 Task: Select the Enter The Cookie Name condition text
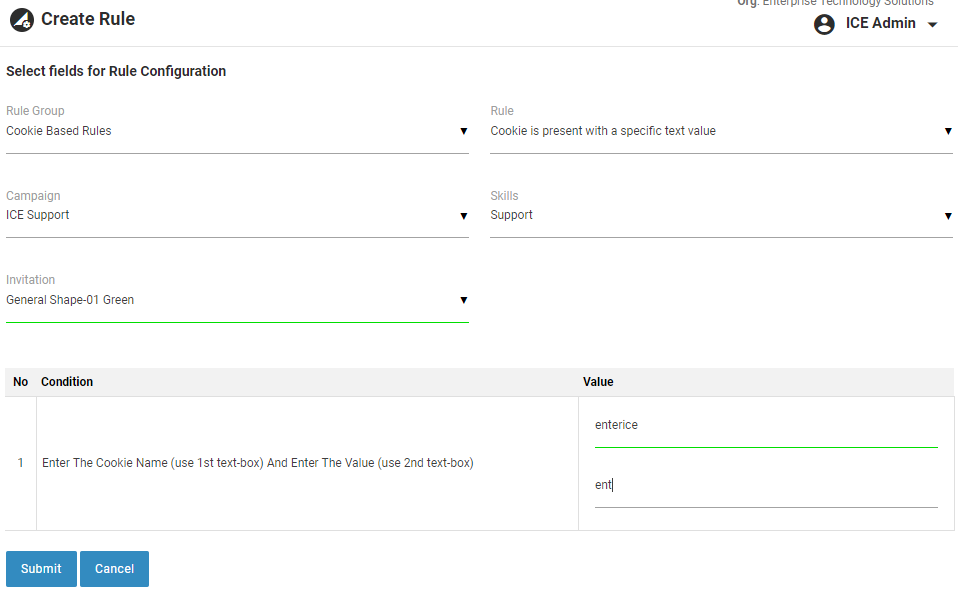tap(257, 463)
